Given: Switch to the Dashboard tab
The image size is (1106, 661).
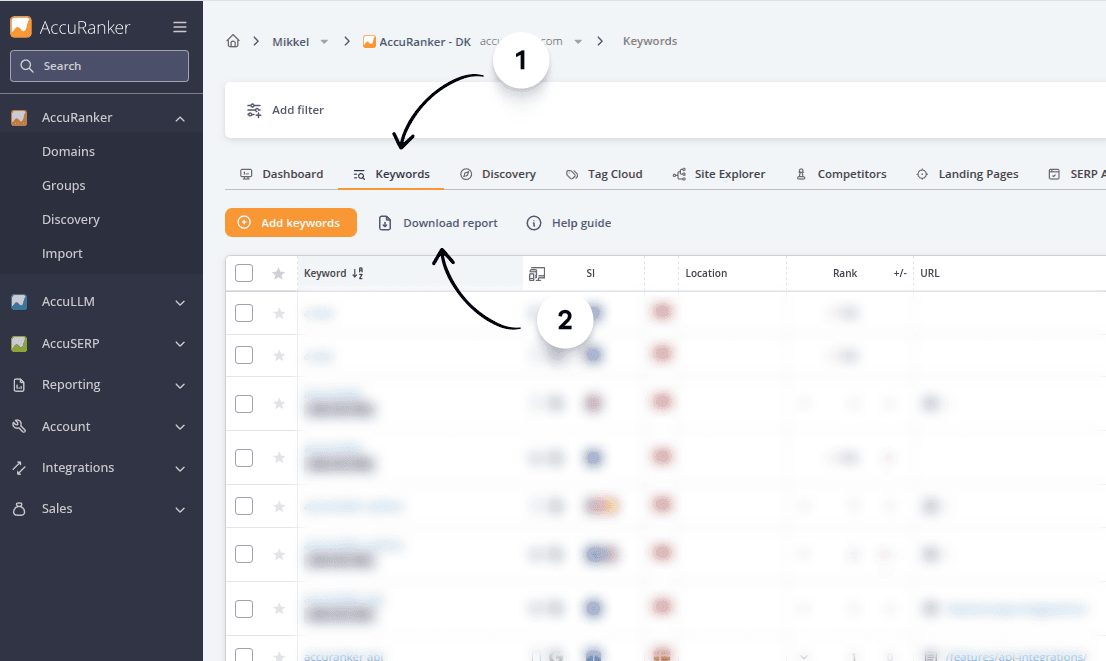Looking at the screenshot, I should tap(281, 174).
